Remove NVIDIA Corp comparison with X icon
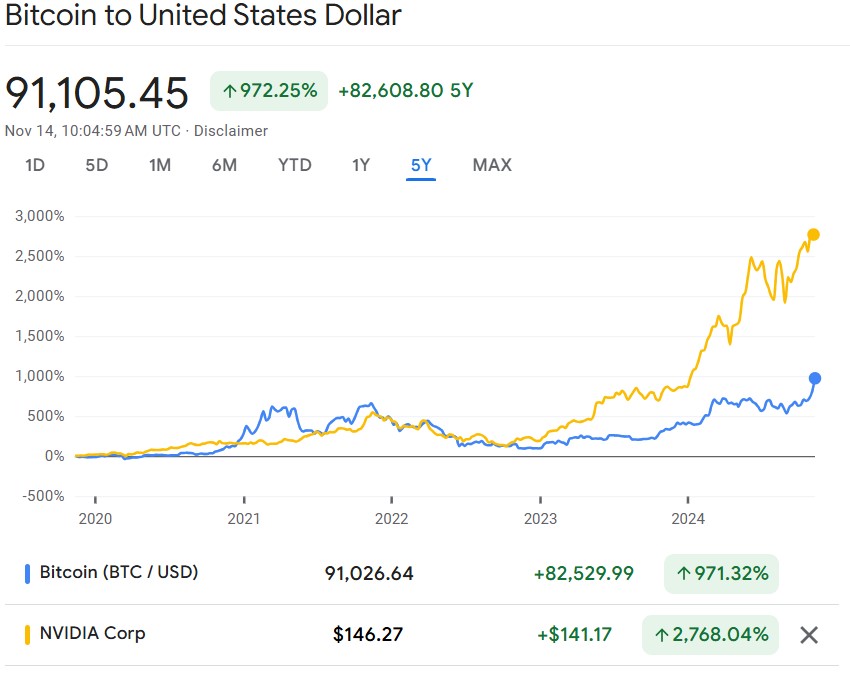 [809, 634]
